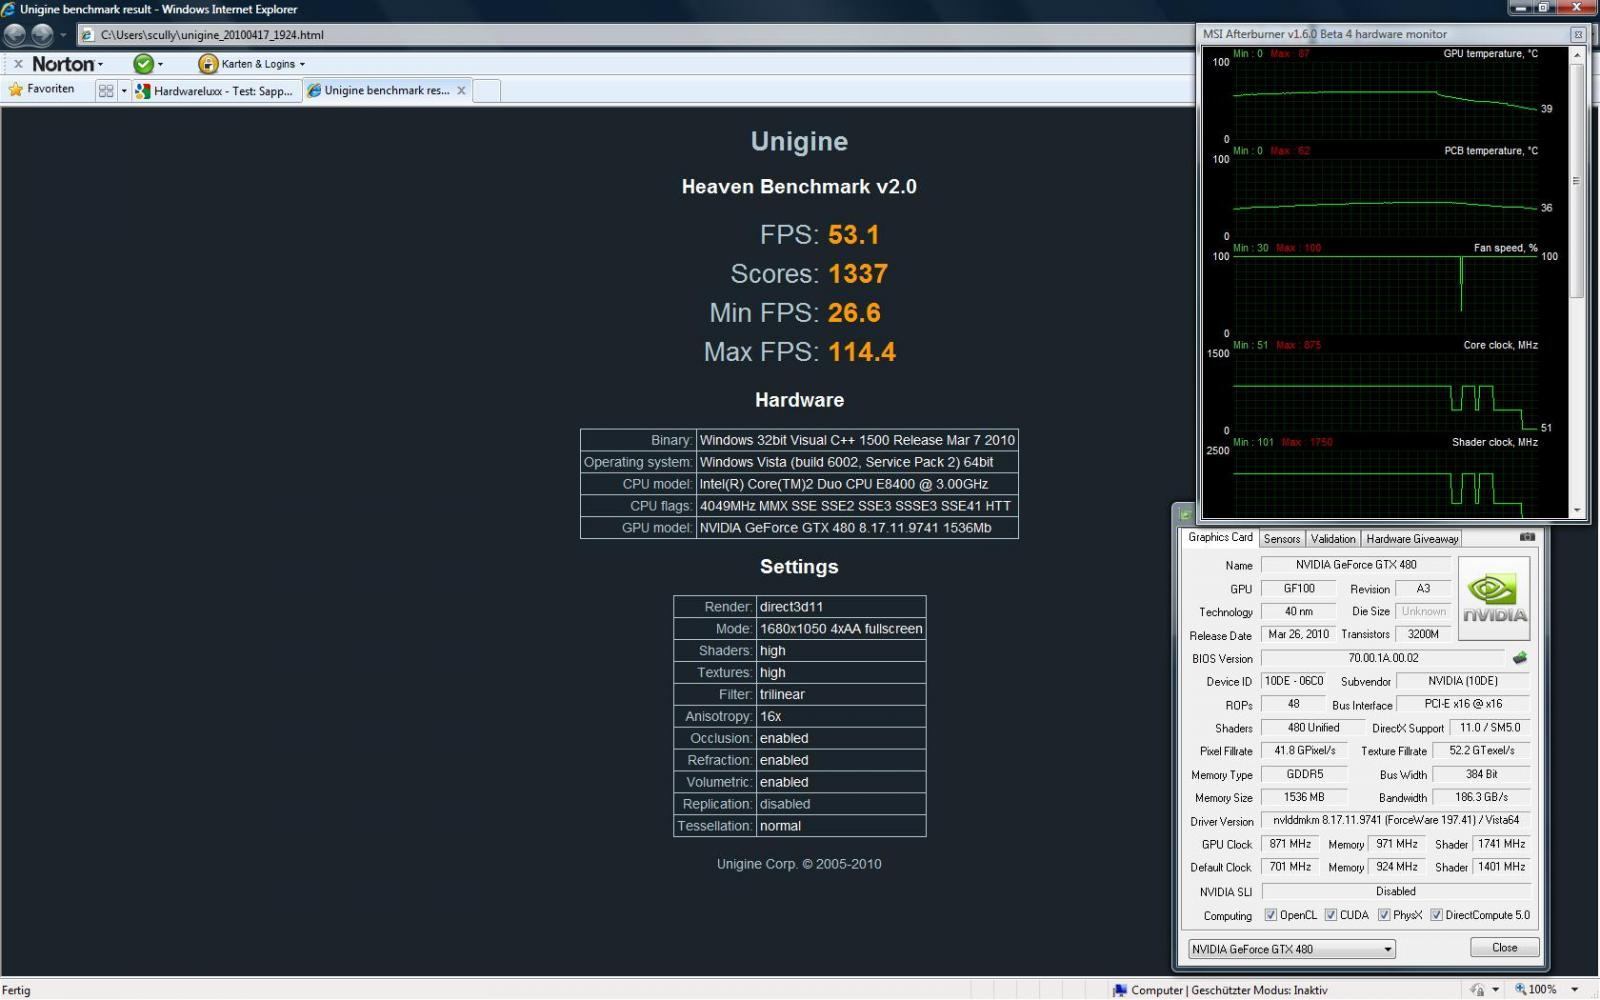Click the Quick Tabs grid icon

pyautogui.click(x=106, y=91)
